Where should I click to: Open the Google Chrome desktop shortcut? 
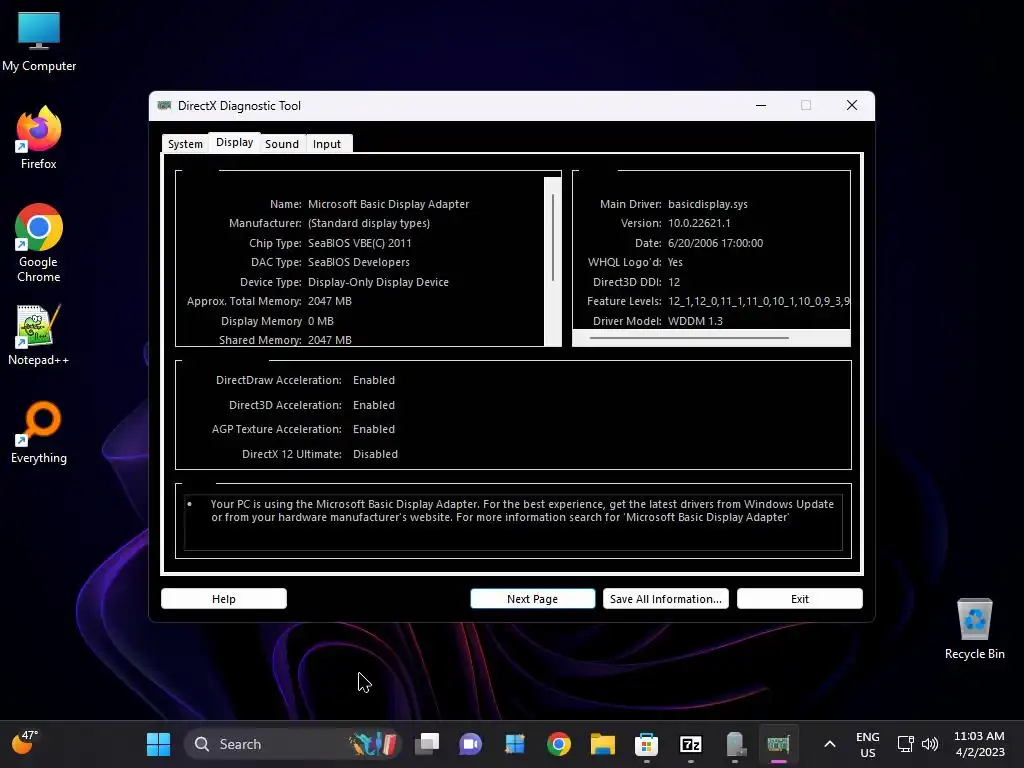tap(39, 243)
